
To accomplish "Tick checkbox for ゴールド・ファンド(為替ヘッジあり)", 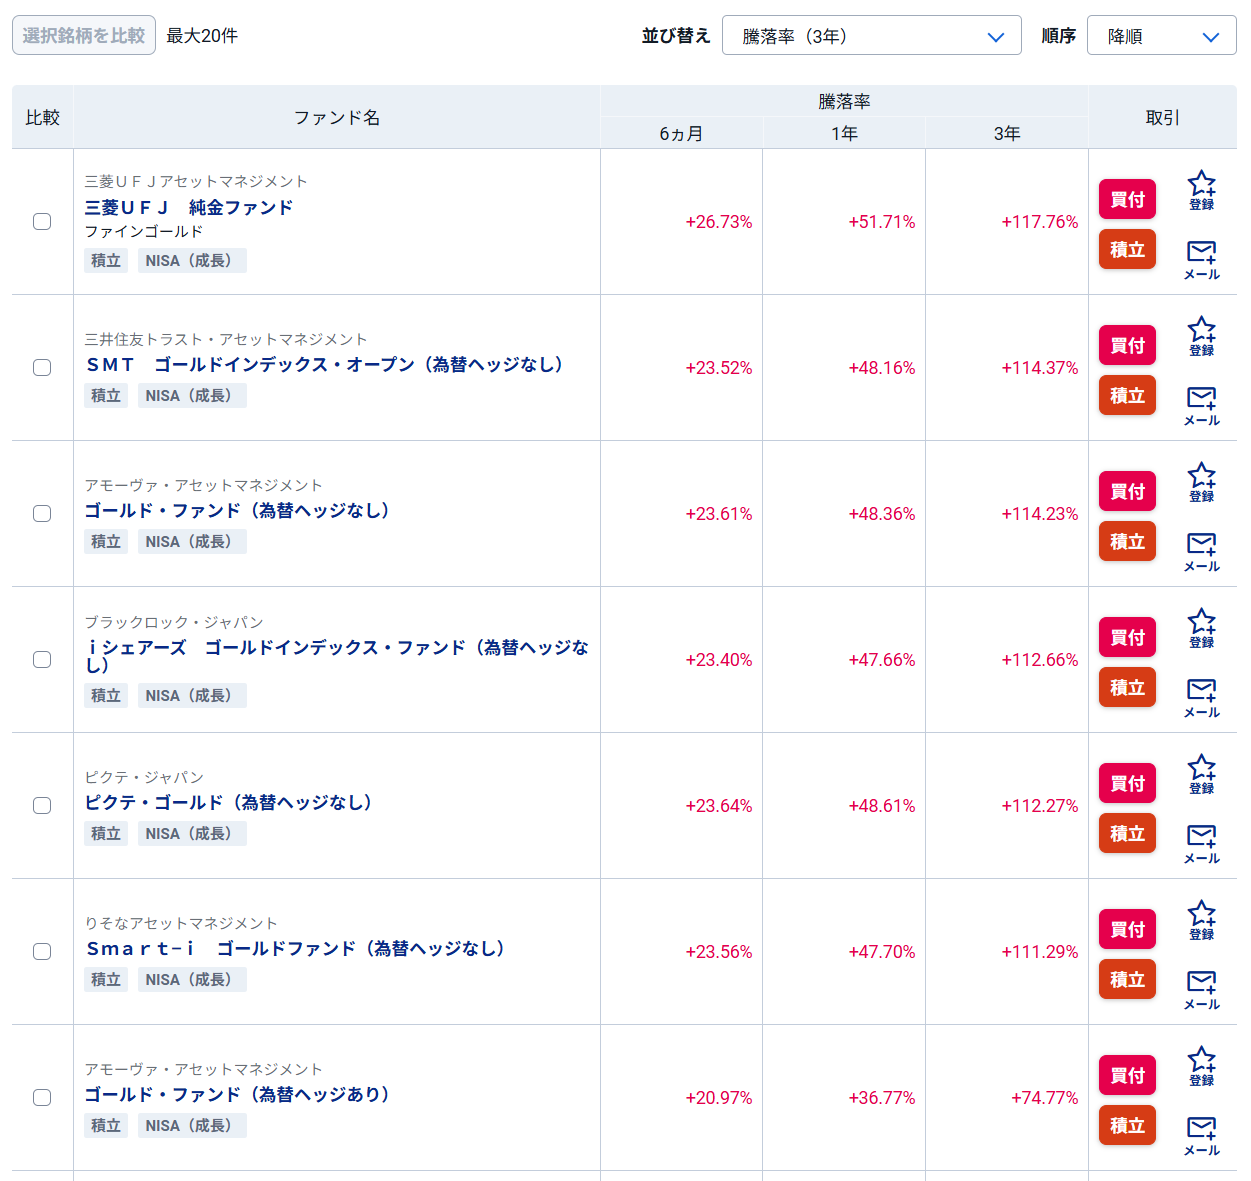I will pyautogui.click(x=42, y=1097).
